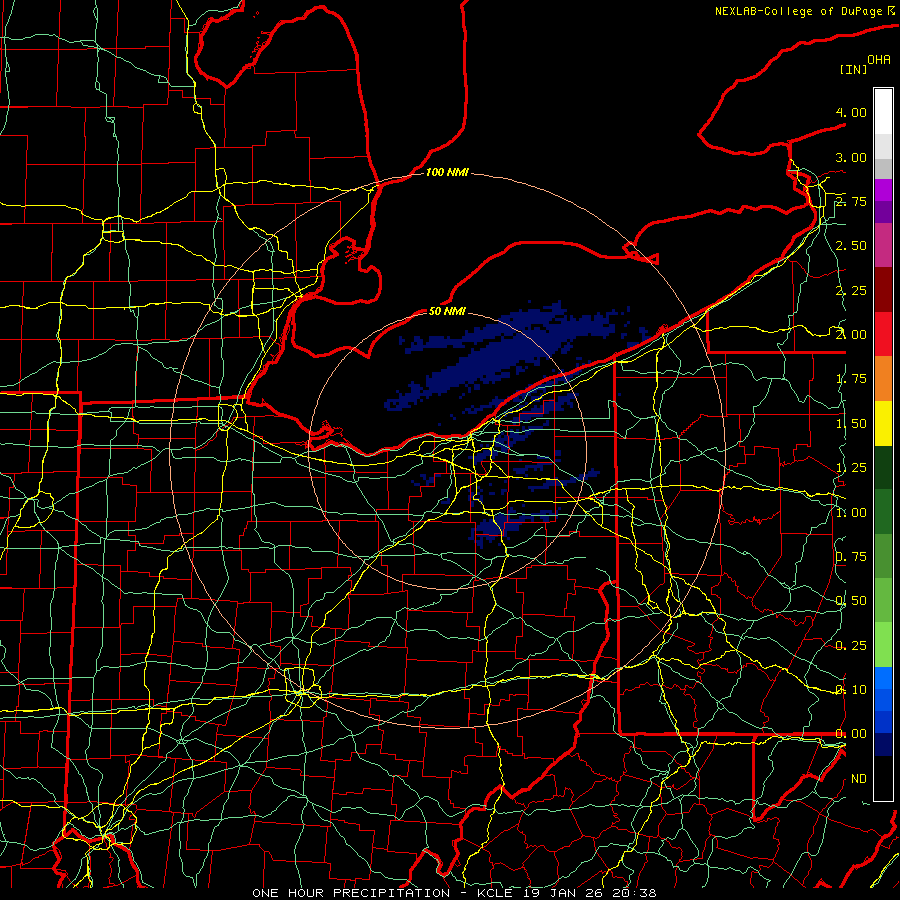Click the yellow legend swatch

tap(883, 423)
